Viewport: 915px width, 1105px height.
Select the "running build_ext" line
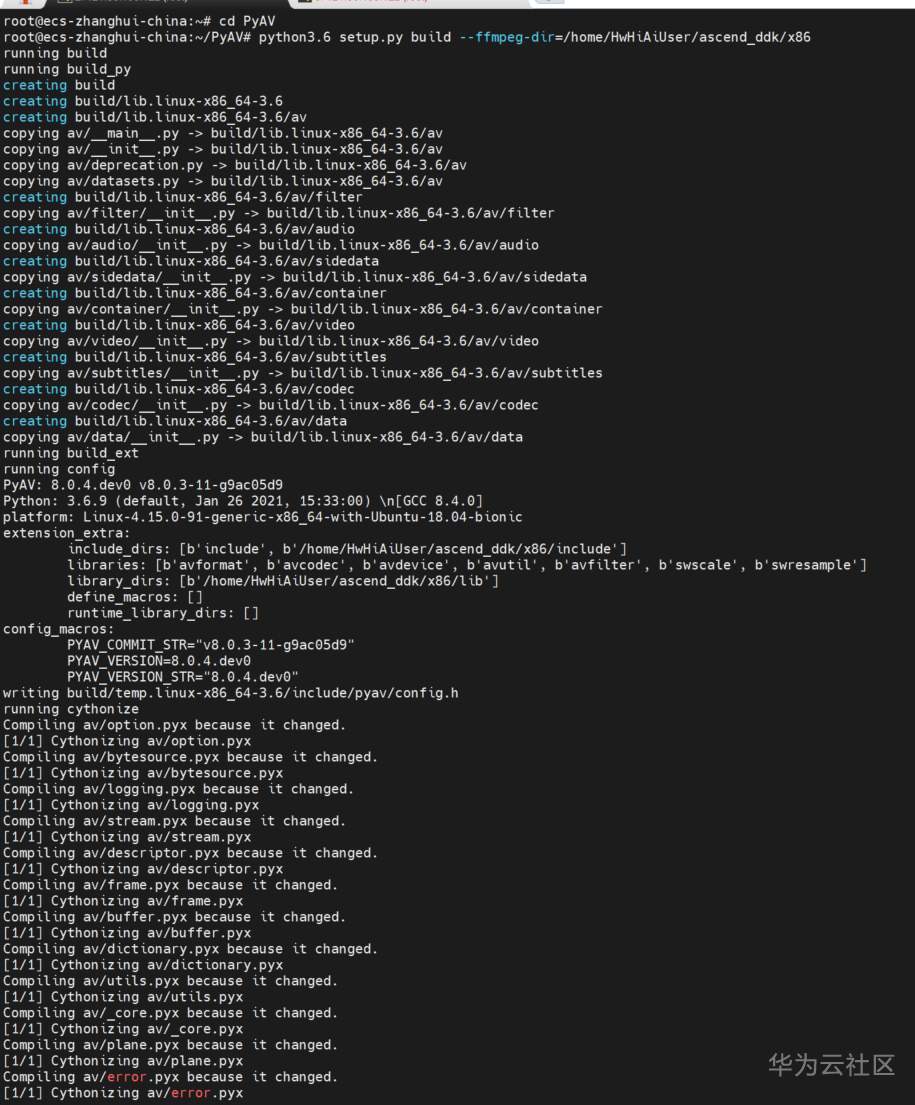coord(71,453)
